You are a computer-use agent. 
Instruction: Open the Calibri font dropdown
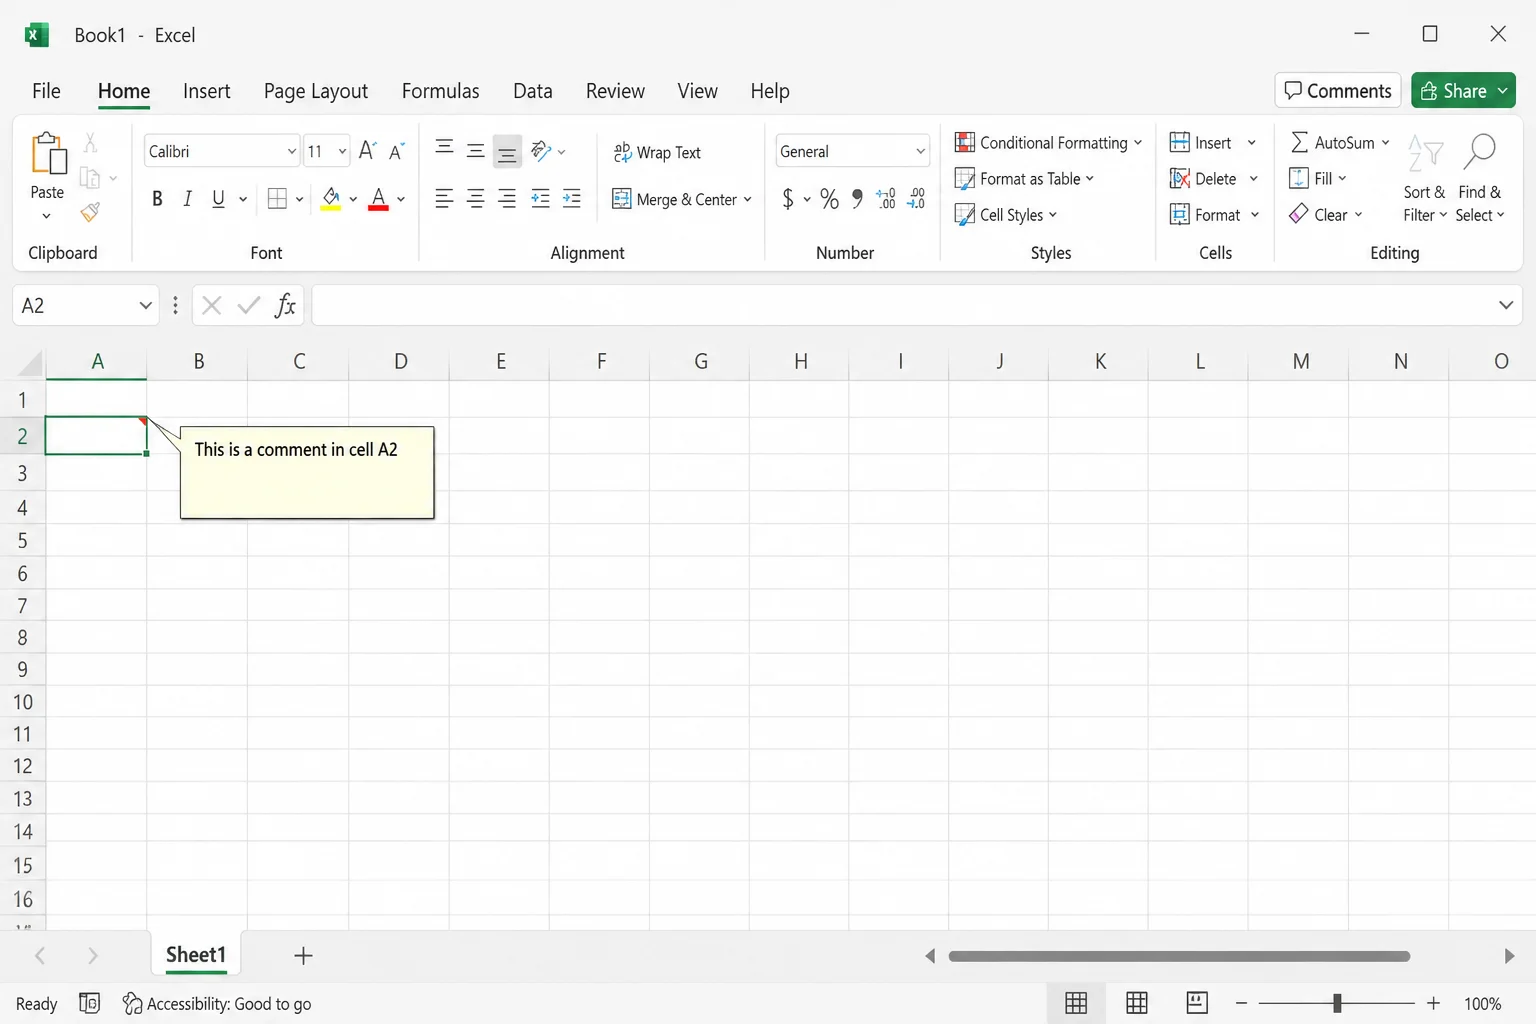click(x=292, y=151)
